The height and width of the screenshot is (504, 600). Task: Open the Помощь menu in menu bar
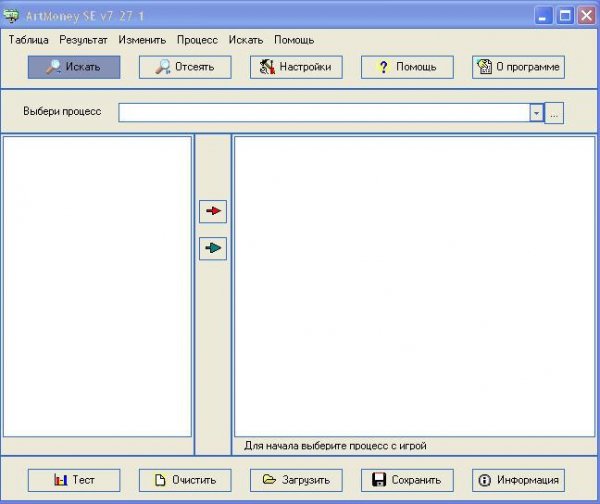click(x=294, y=40)
